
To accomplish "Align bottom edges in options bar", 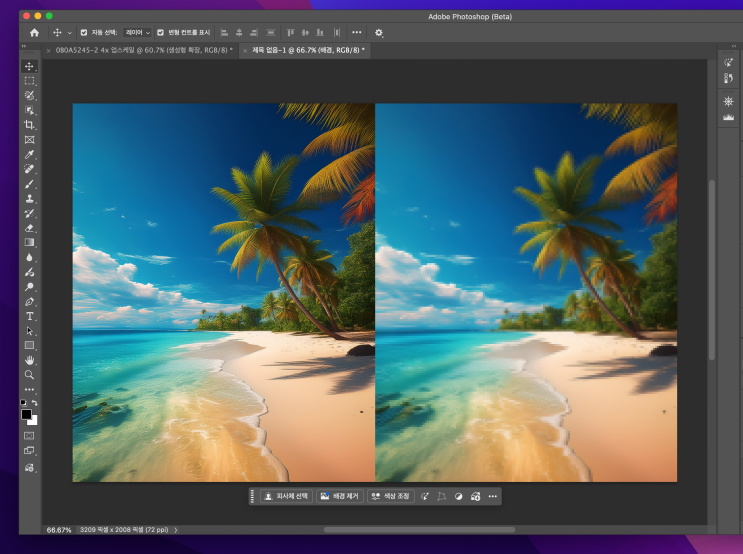I will [x=320, y=33].
